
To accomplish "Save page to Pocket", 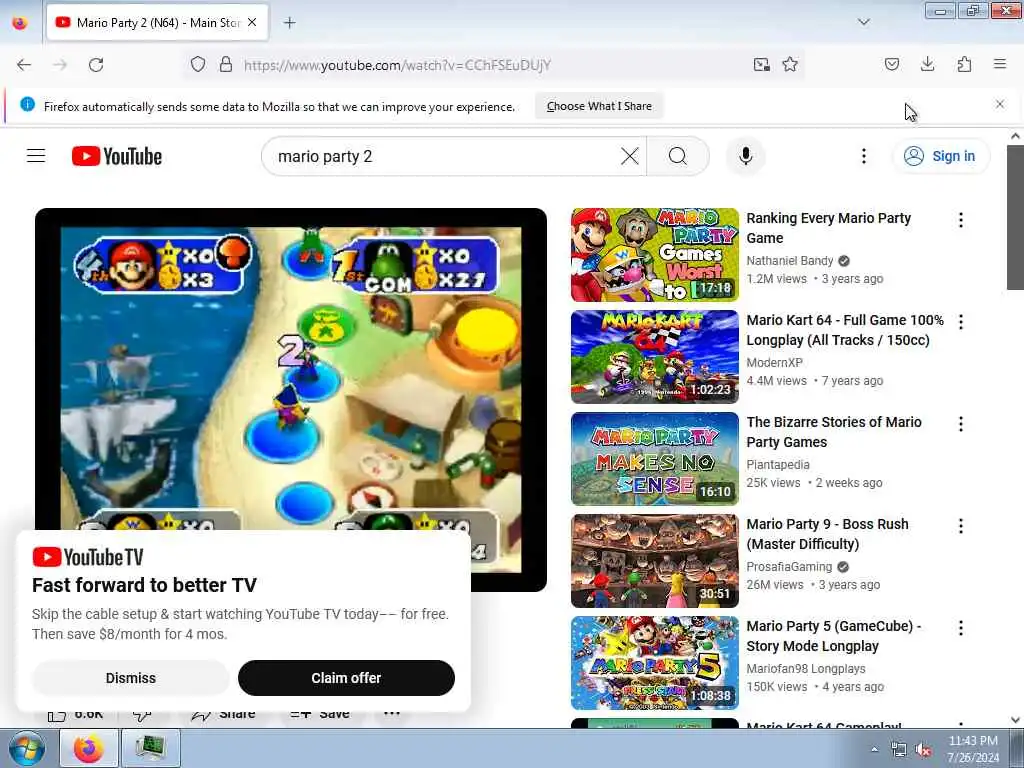I will point(891,65).
